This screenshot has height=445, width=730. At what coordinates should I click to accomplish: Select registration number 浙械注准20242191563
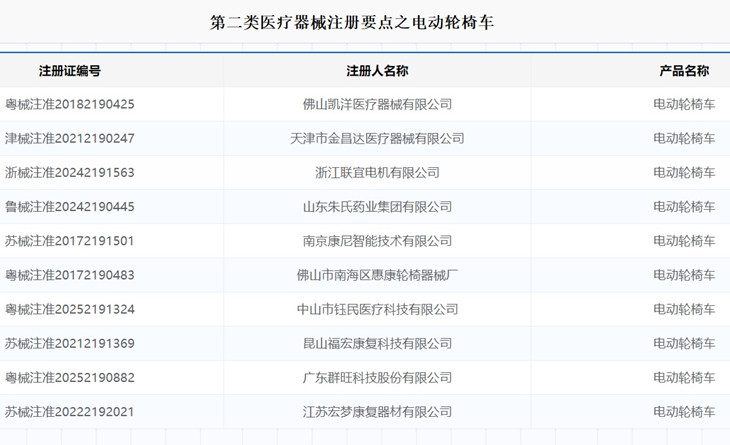[x=70, y=173]
